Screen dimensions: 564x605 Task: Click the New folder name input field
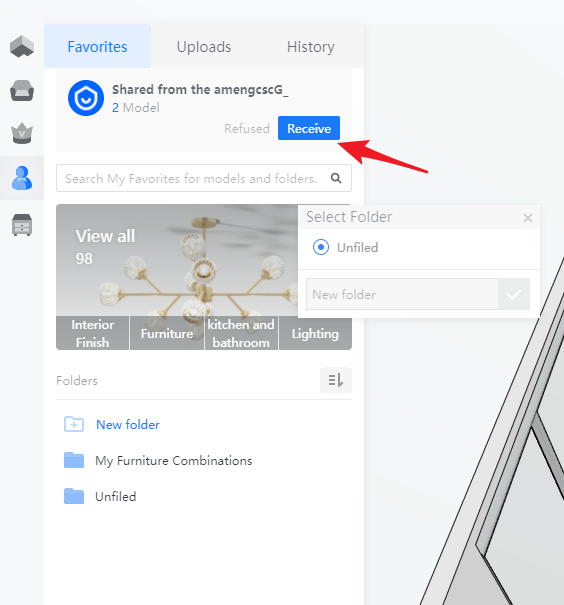pyautogui.click(x=402, y=294)
